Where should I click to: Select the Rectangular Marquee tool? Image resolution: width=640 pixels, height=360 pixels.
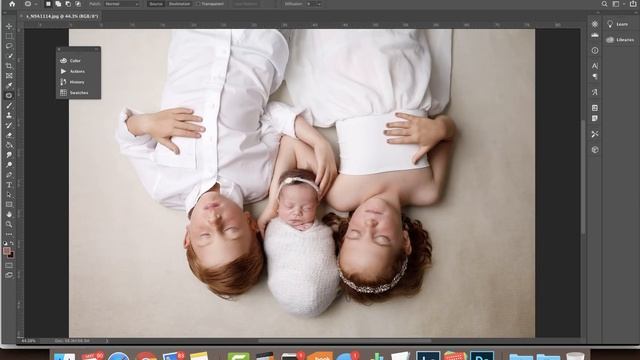(9, 36)
